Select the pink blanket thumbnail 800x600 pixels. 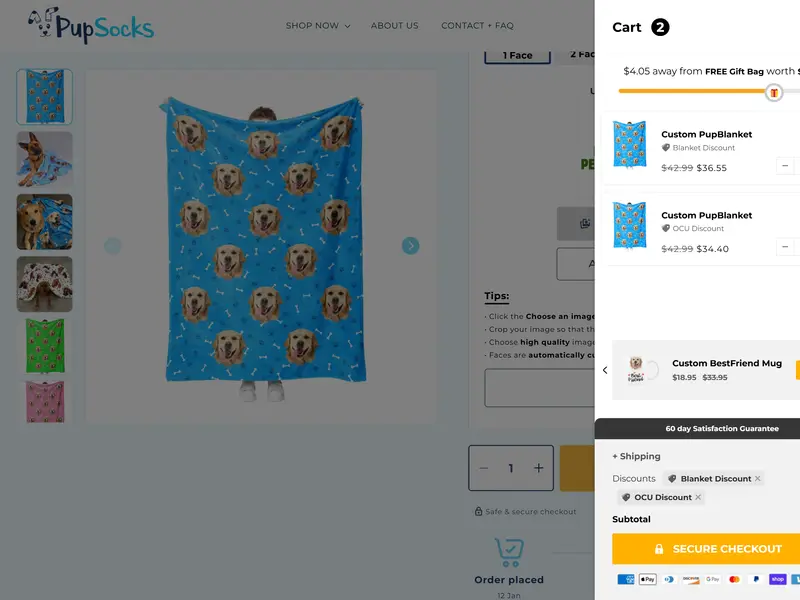44,402
